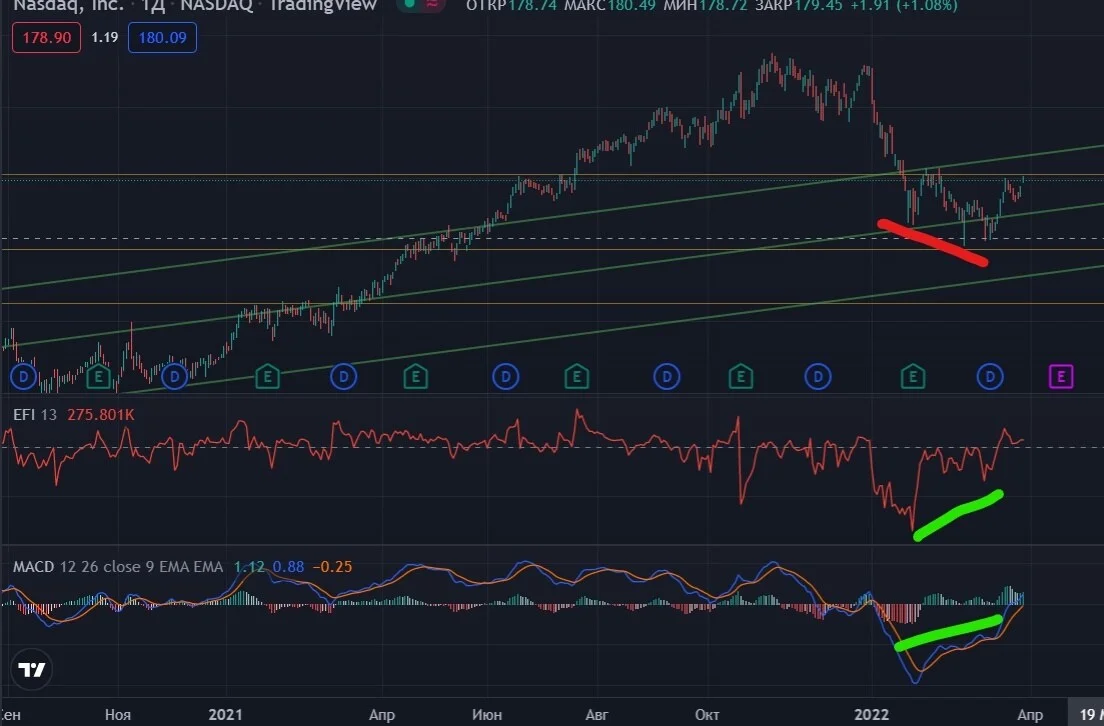
Task: Select the EFI 13 indicator label
Action: coord(34,415)
